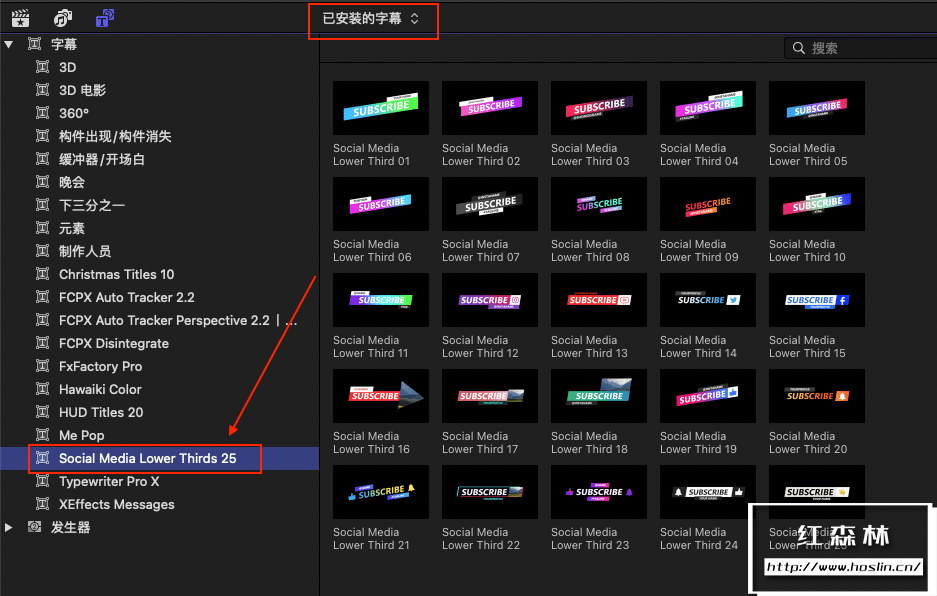Screen dimensions: 937x596
Task: Click the icon beside FxFactory Pro
Action: [42, 366]
